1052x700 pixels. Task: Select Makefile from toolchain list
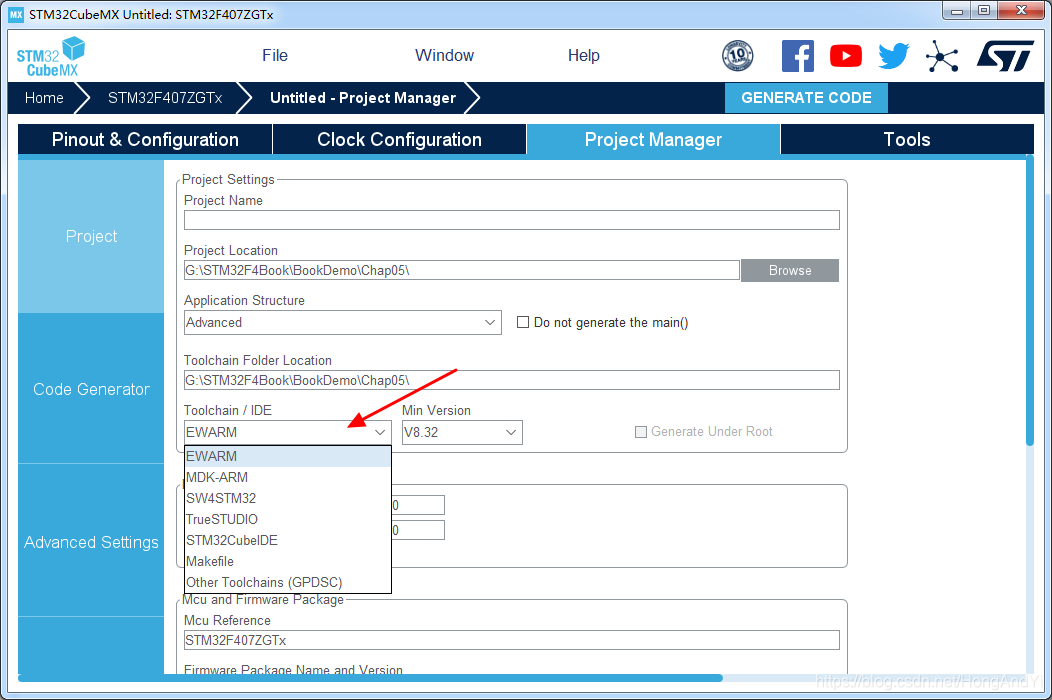tap(288, 561)
